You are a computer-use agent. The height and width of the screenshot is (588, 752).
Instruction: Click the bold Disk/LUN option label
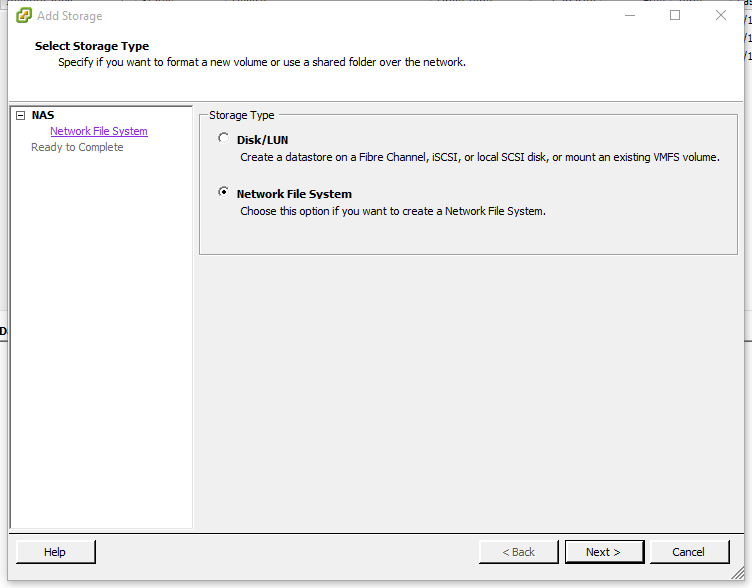click(x=262, y=140)
